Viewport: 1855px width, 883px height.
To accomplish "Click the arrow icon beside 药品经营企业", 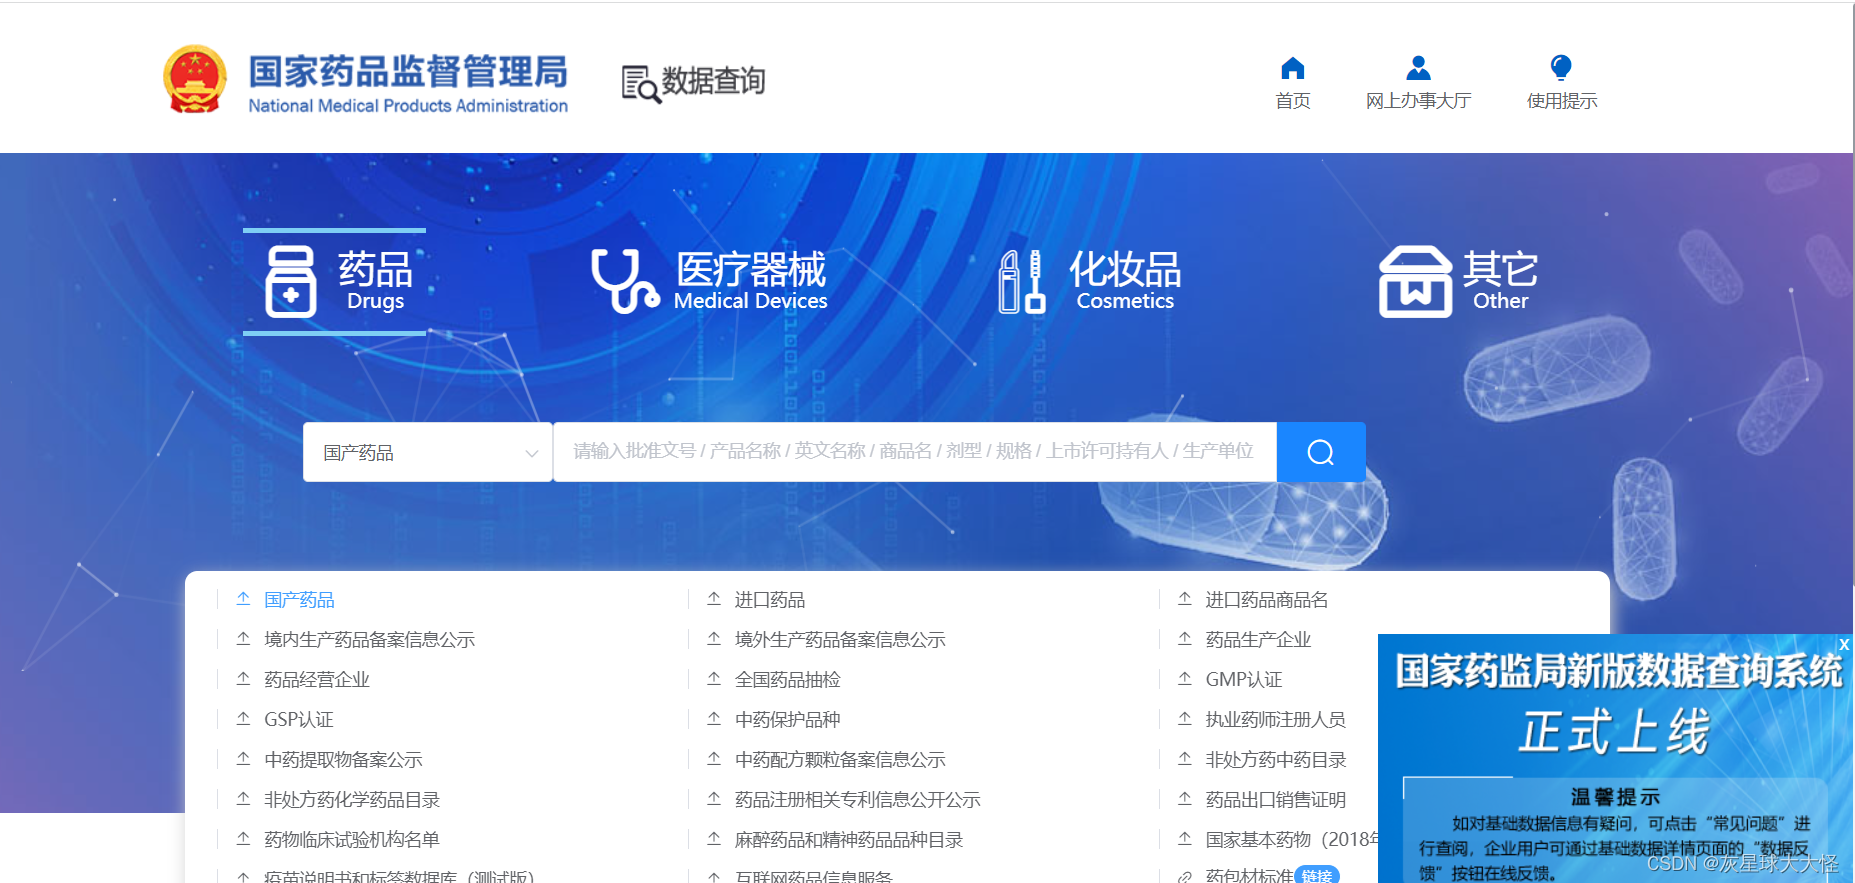I will pyautogui.click(x=243, y=679).
